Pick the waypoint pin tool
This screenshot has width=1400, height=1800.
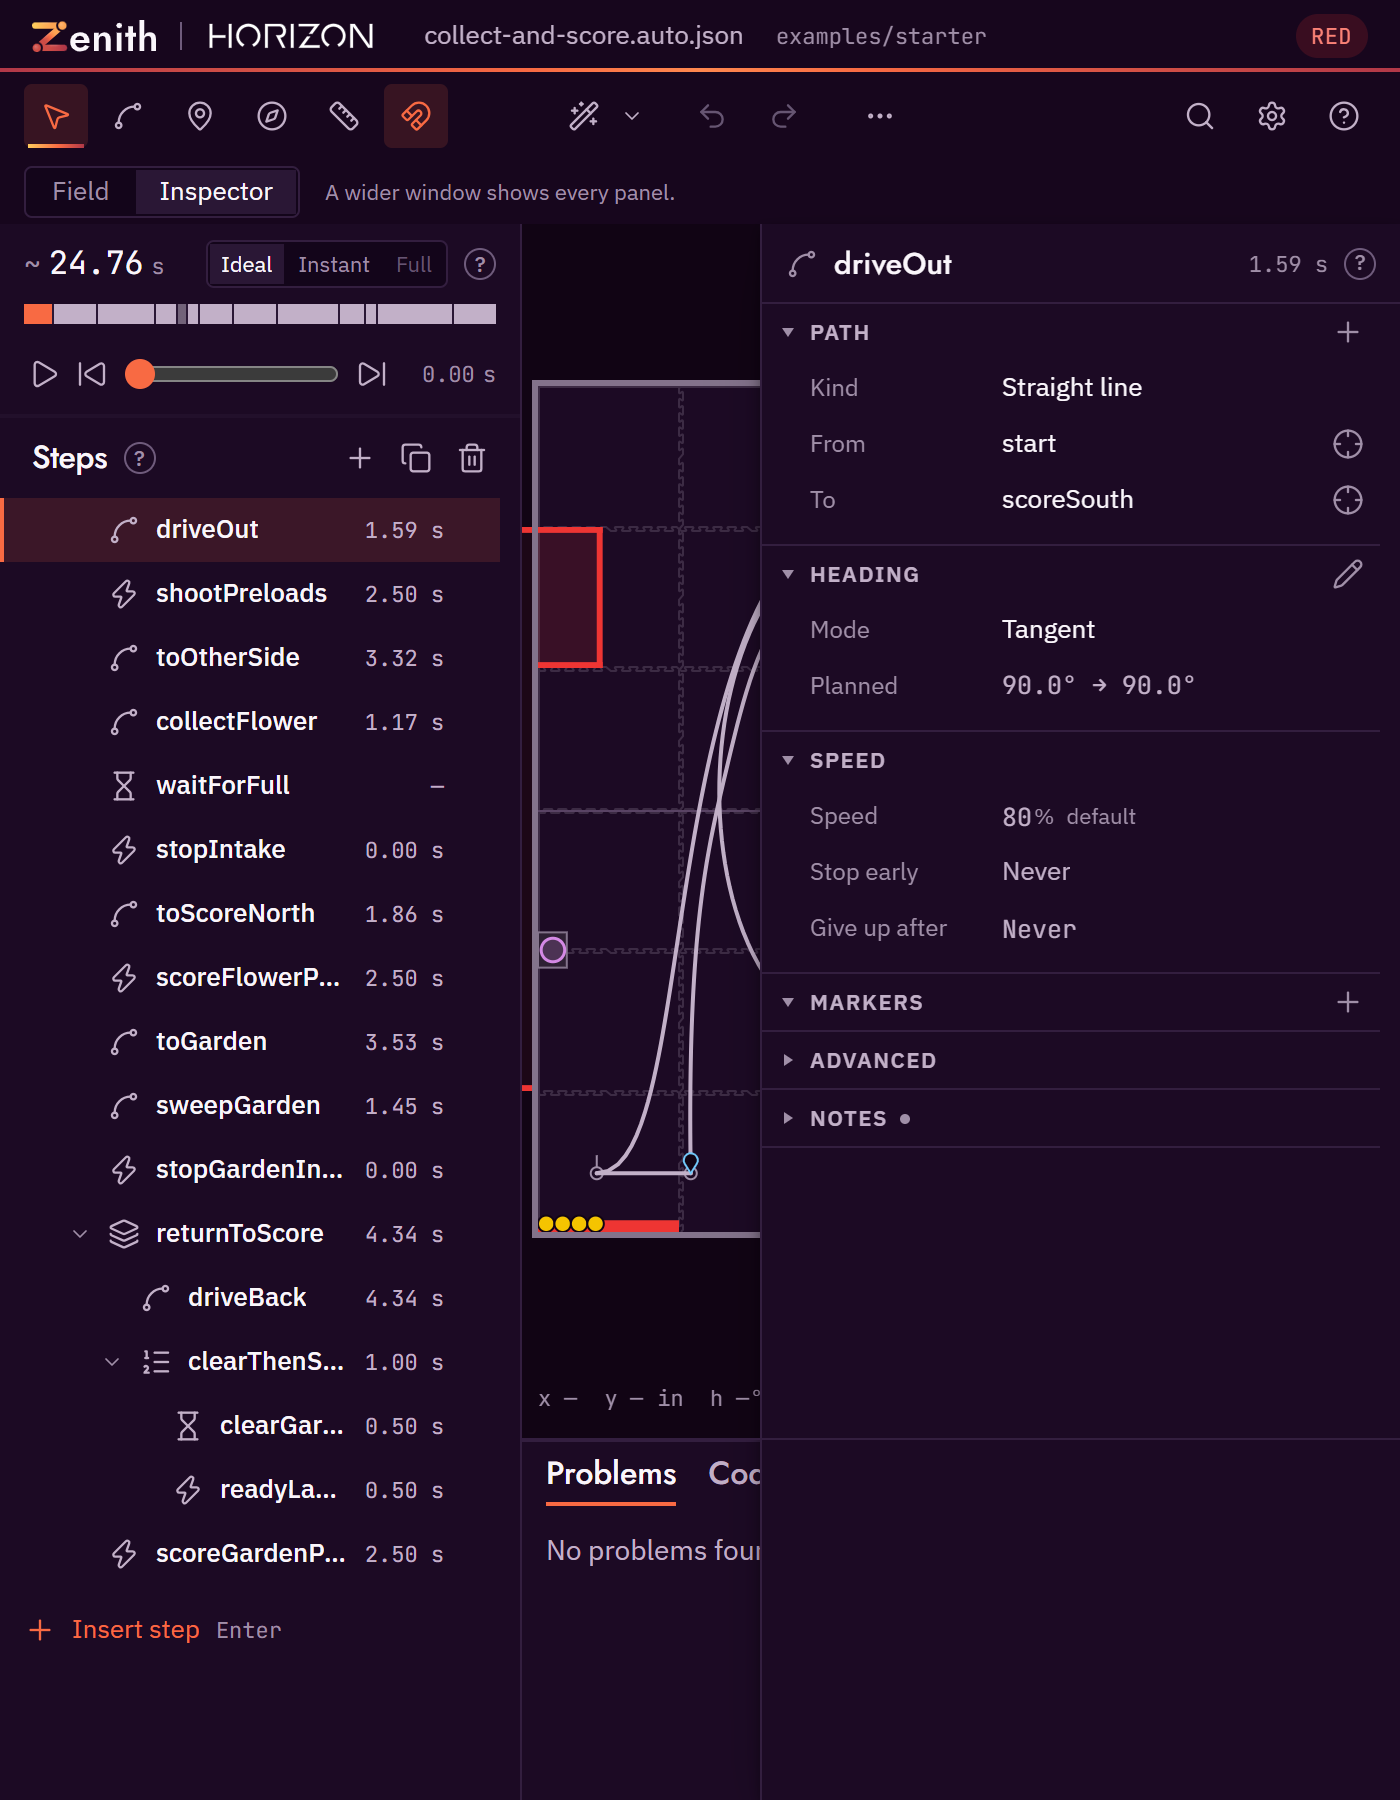point(200,116)
